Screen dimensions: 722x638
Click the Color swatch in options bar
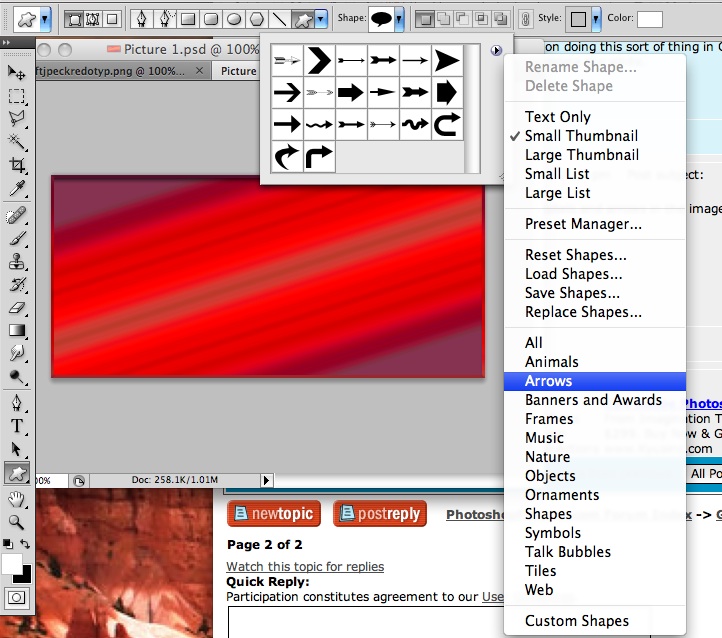coord(650,19)
